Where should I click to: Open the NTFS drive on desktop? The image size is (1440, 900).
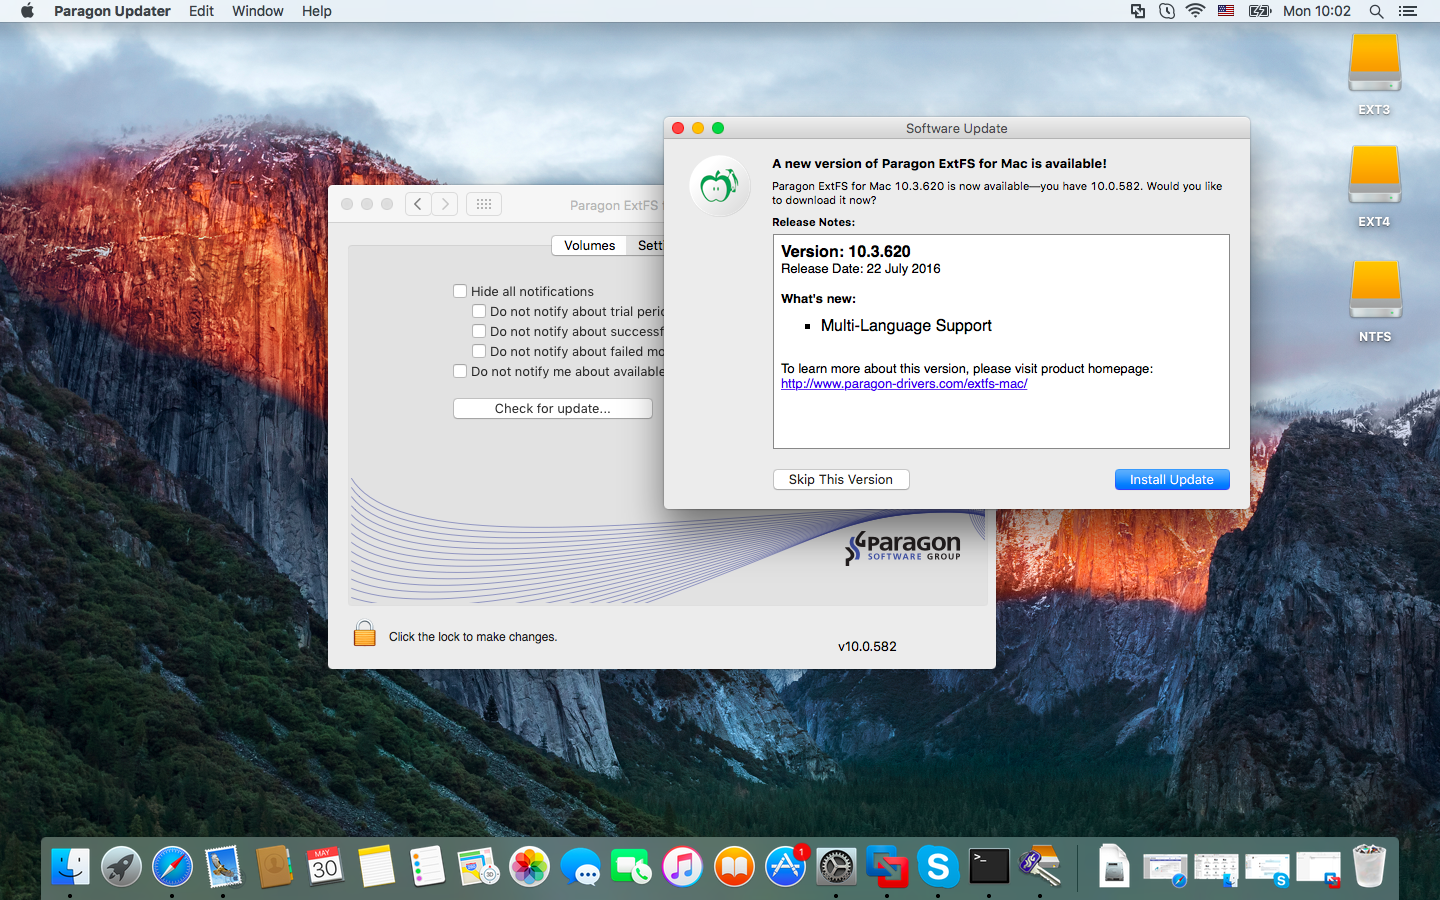(x=1374, y=291)
